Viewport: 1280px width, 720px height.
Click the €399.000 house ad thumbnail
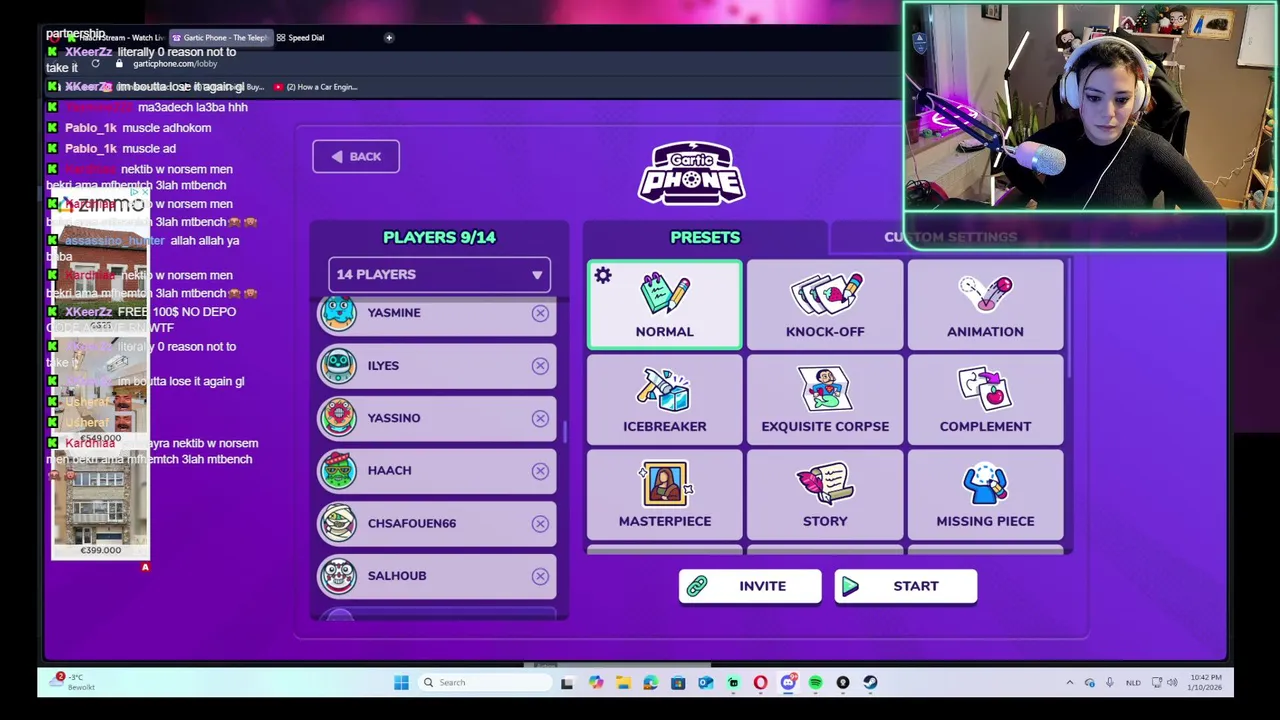[x=100, y=507]
